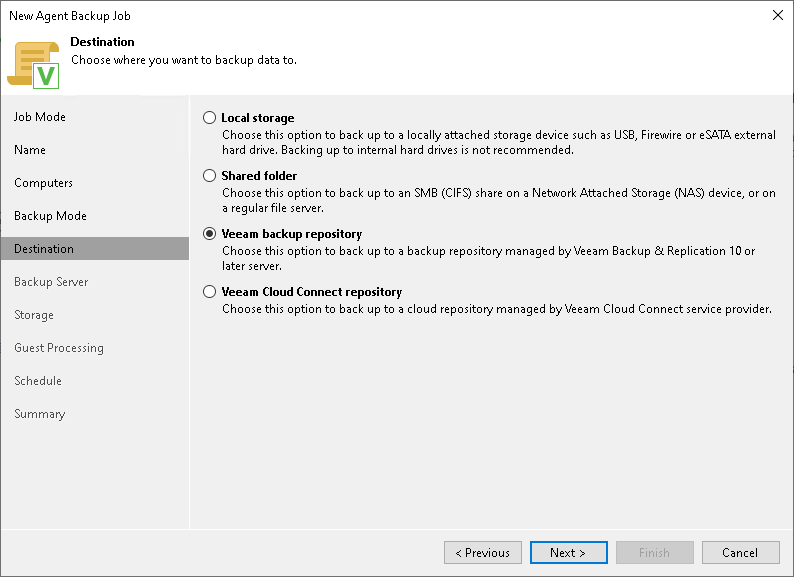Close the New Agent Backup Job dialog
Viewport: 794px width, 577px height.
pos(778,15)
